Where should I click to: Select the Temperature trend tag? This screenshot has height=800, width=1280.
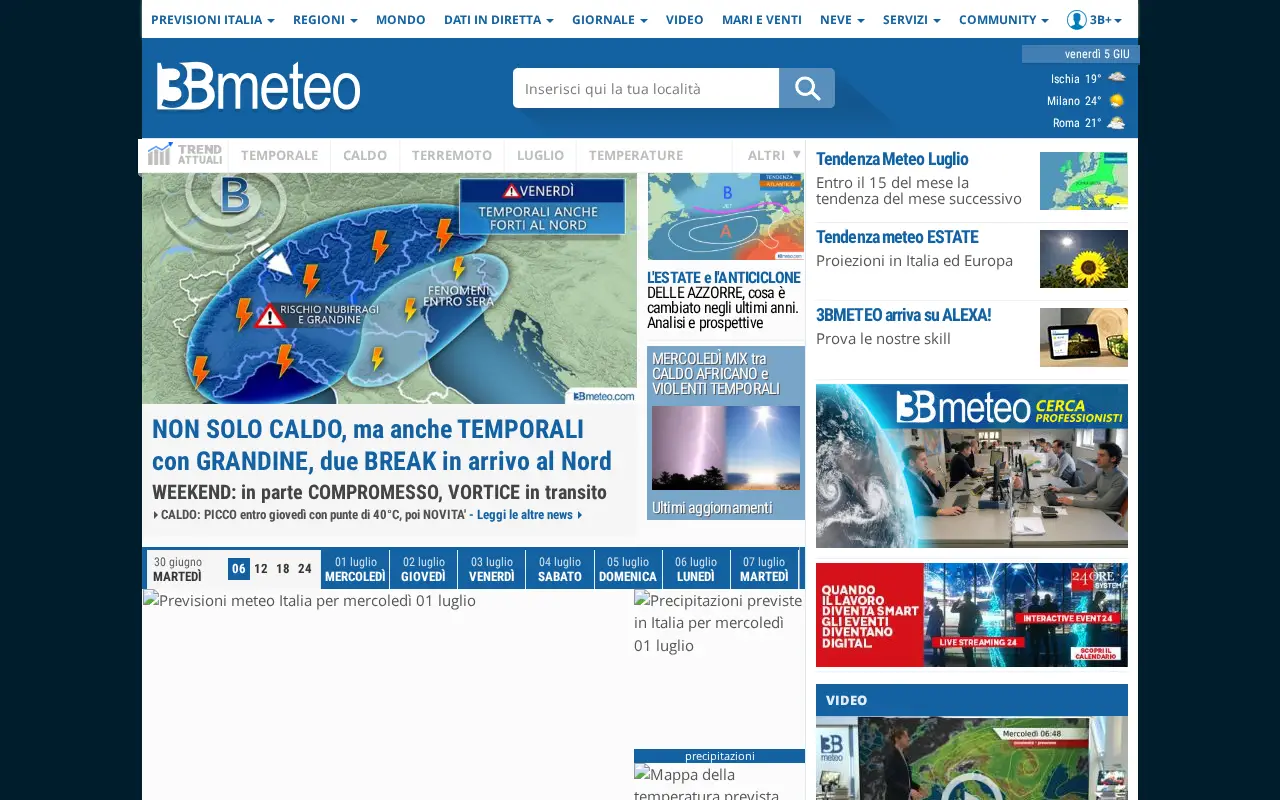tap(636, 155)
